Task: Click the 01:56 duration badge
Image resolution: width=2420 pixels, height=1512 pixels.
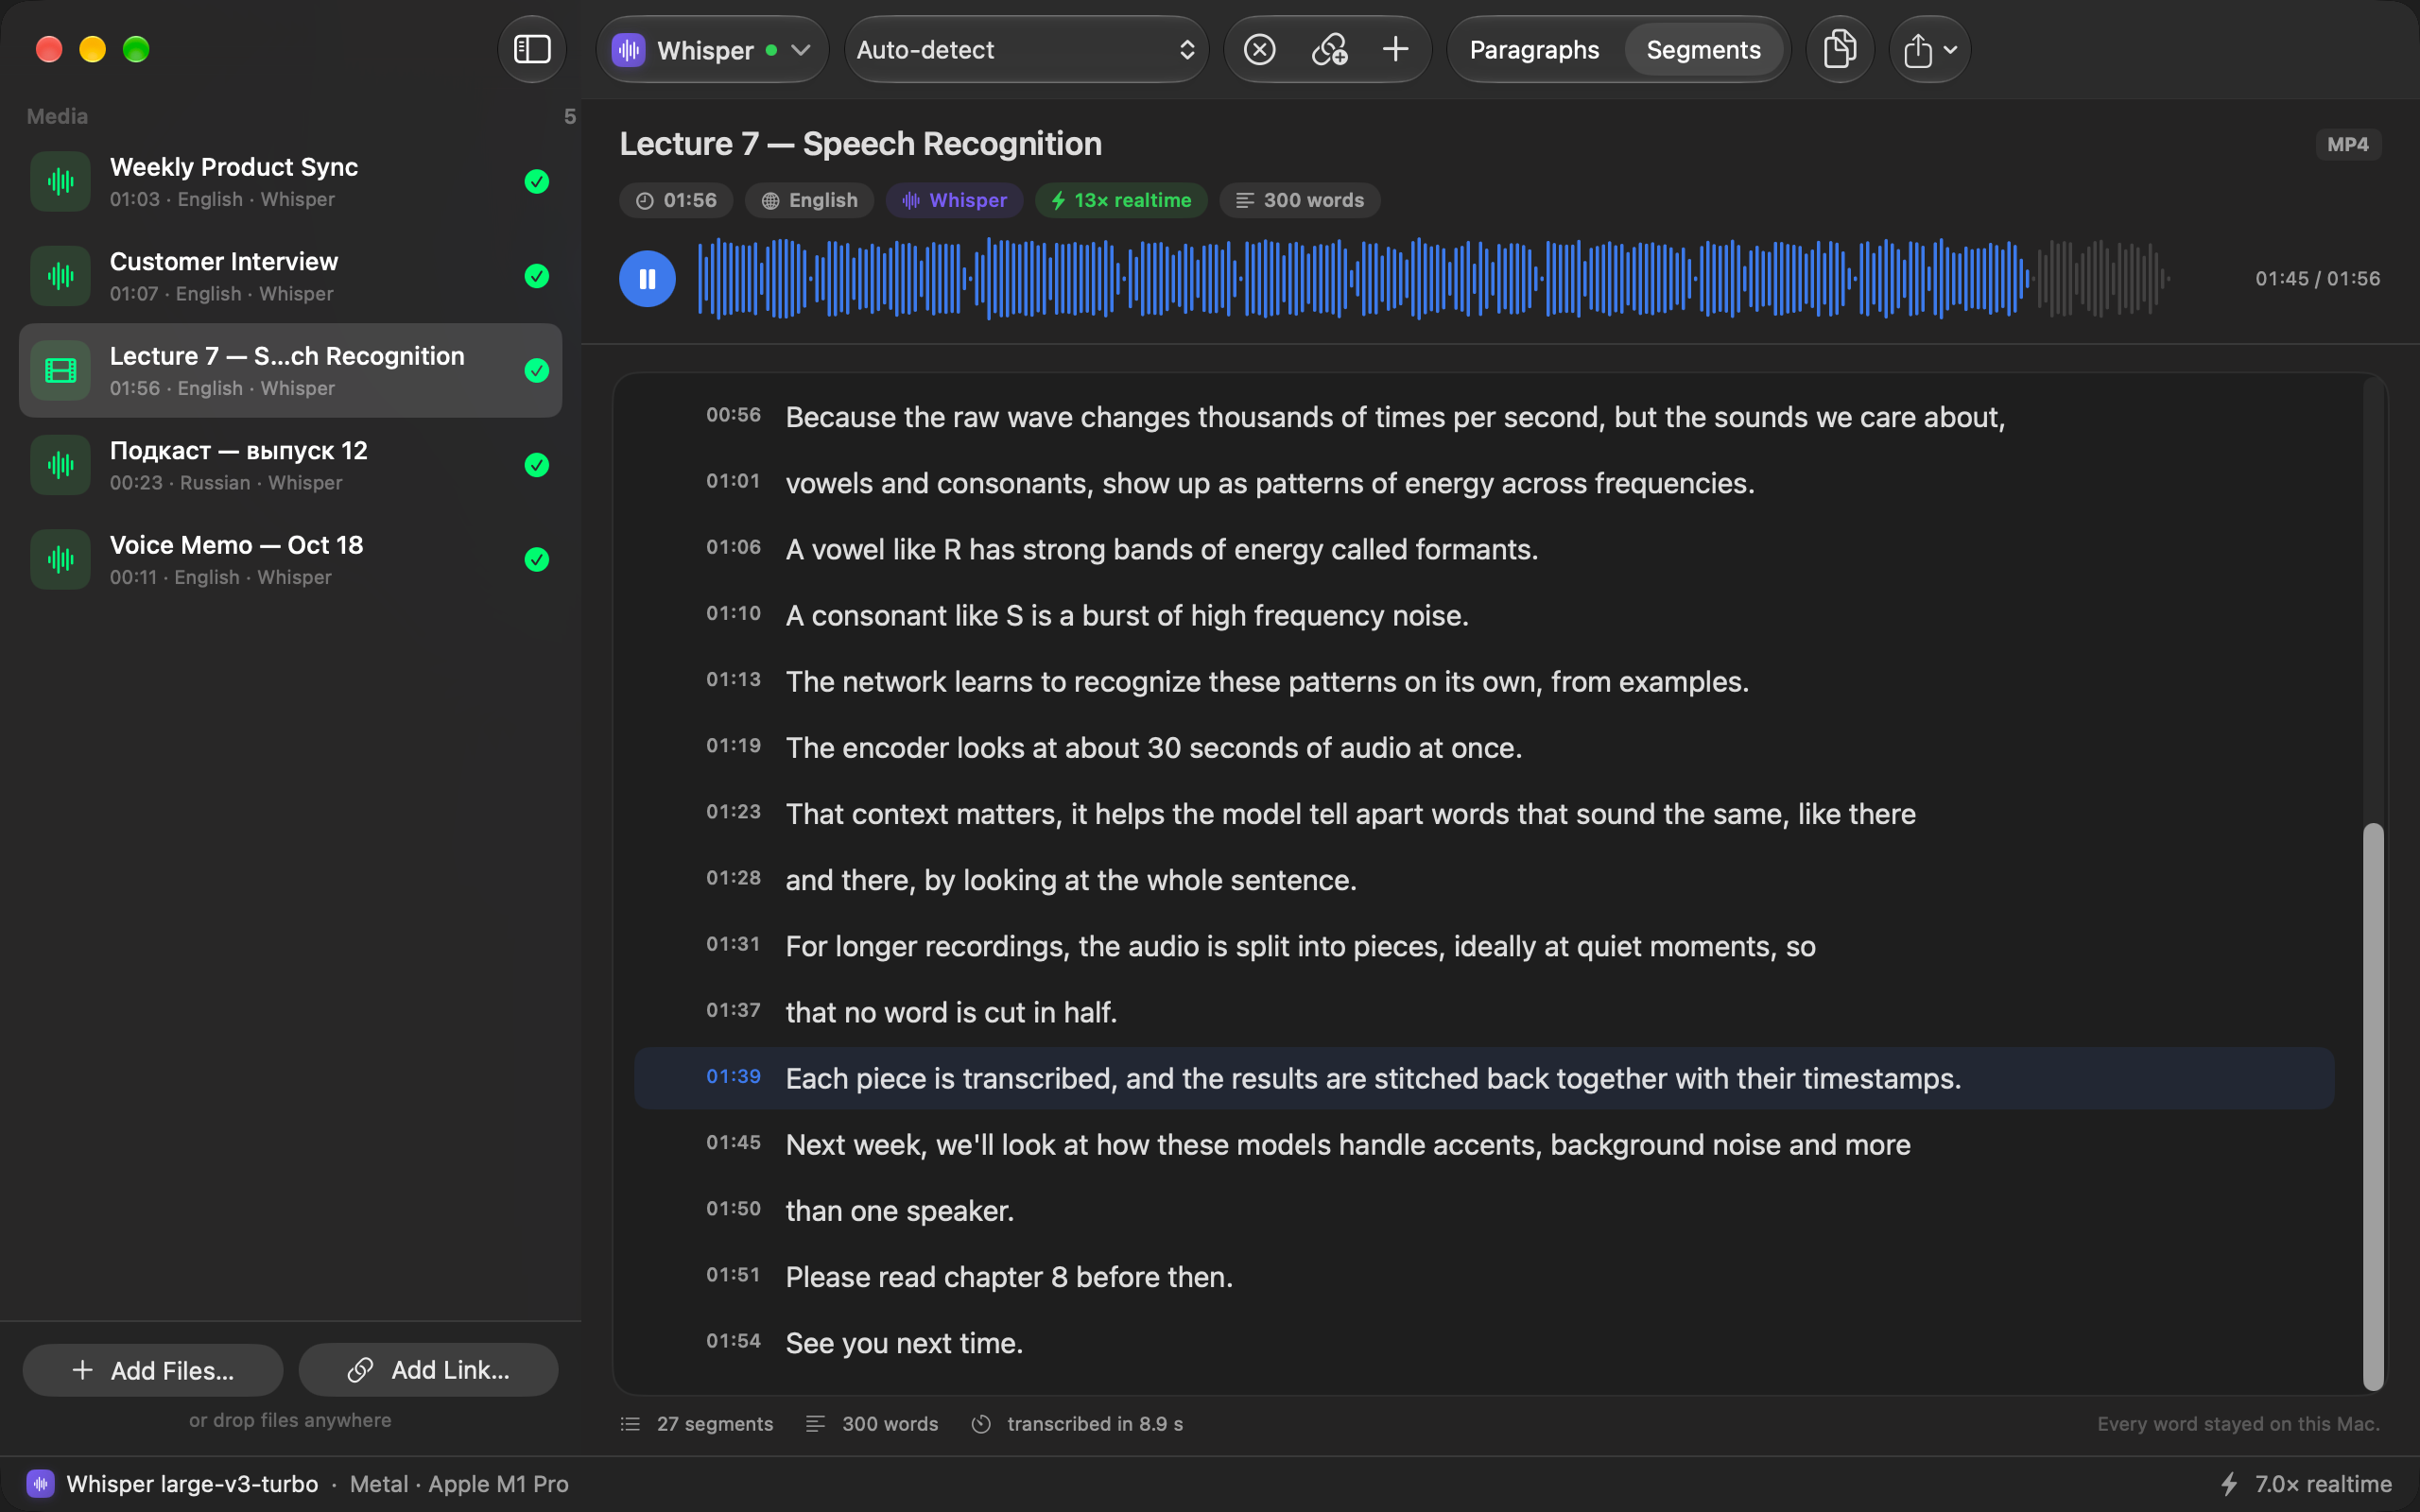Action: [676, 200]
